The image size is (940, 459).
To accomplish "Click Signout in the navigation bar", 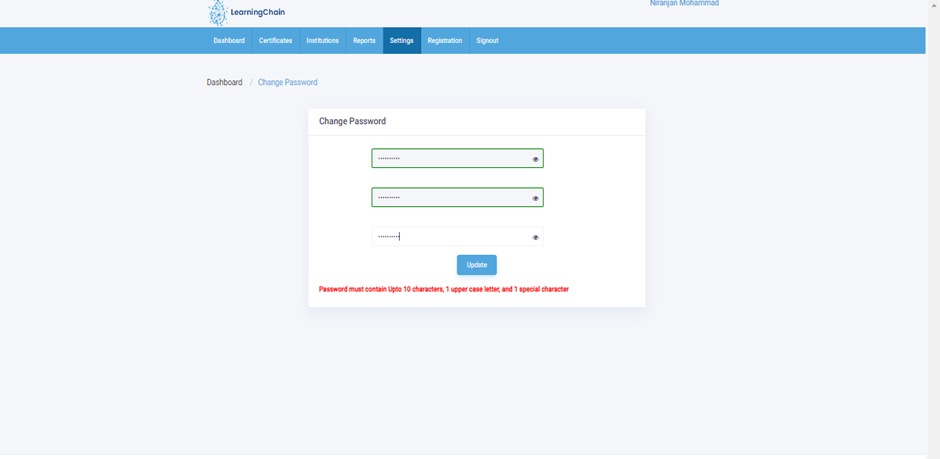I will click(487, 41).
